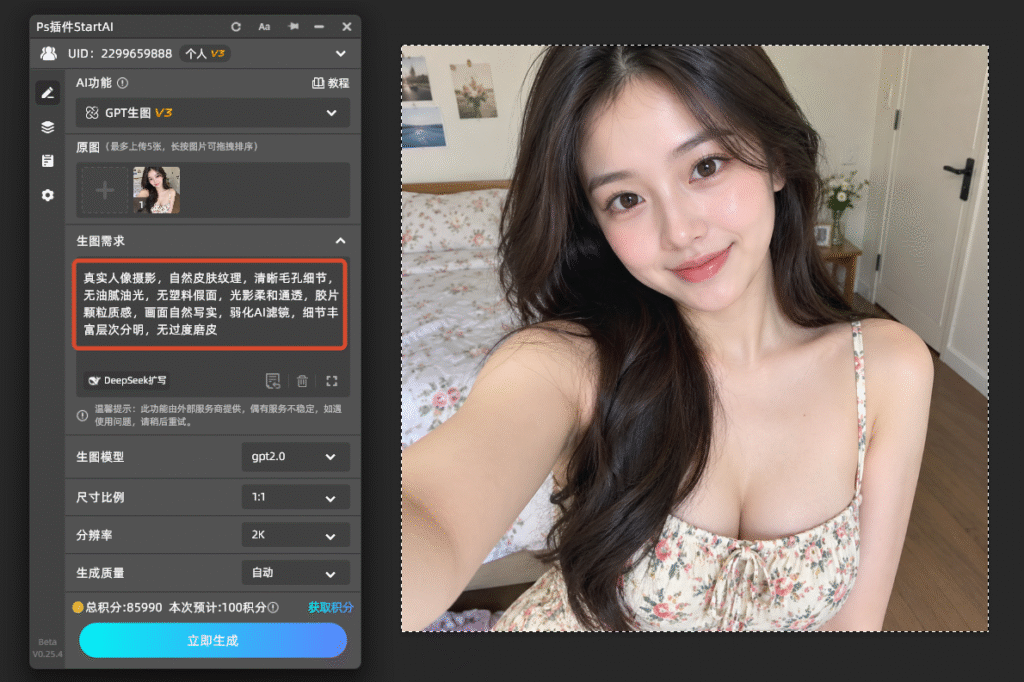
Task: Click the DeepSeek扩写 button
Action: (127, 380)
